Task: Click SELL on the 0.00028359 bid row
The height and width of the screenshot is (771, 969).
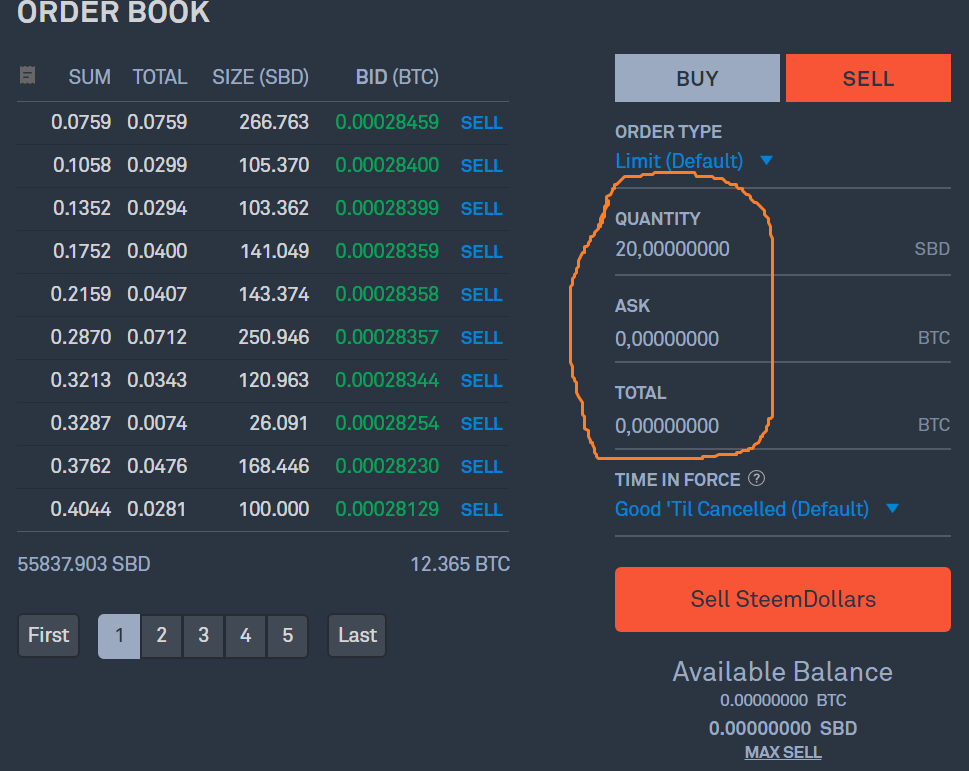Action: click(x=481, y=252)
